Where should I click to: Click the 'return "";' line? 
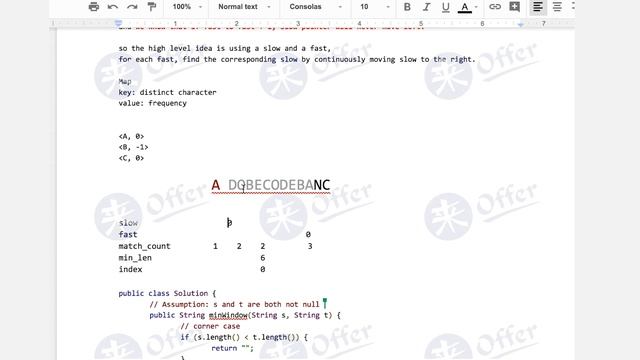tap(232, 349)
